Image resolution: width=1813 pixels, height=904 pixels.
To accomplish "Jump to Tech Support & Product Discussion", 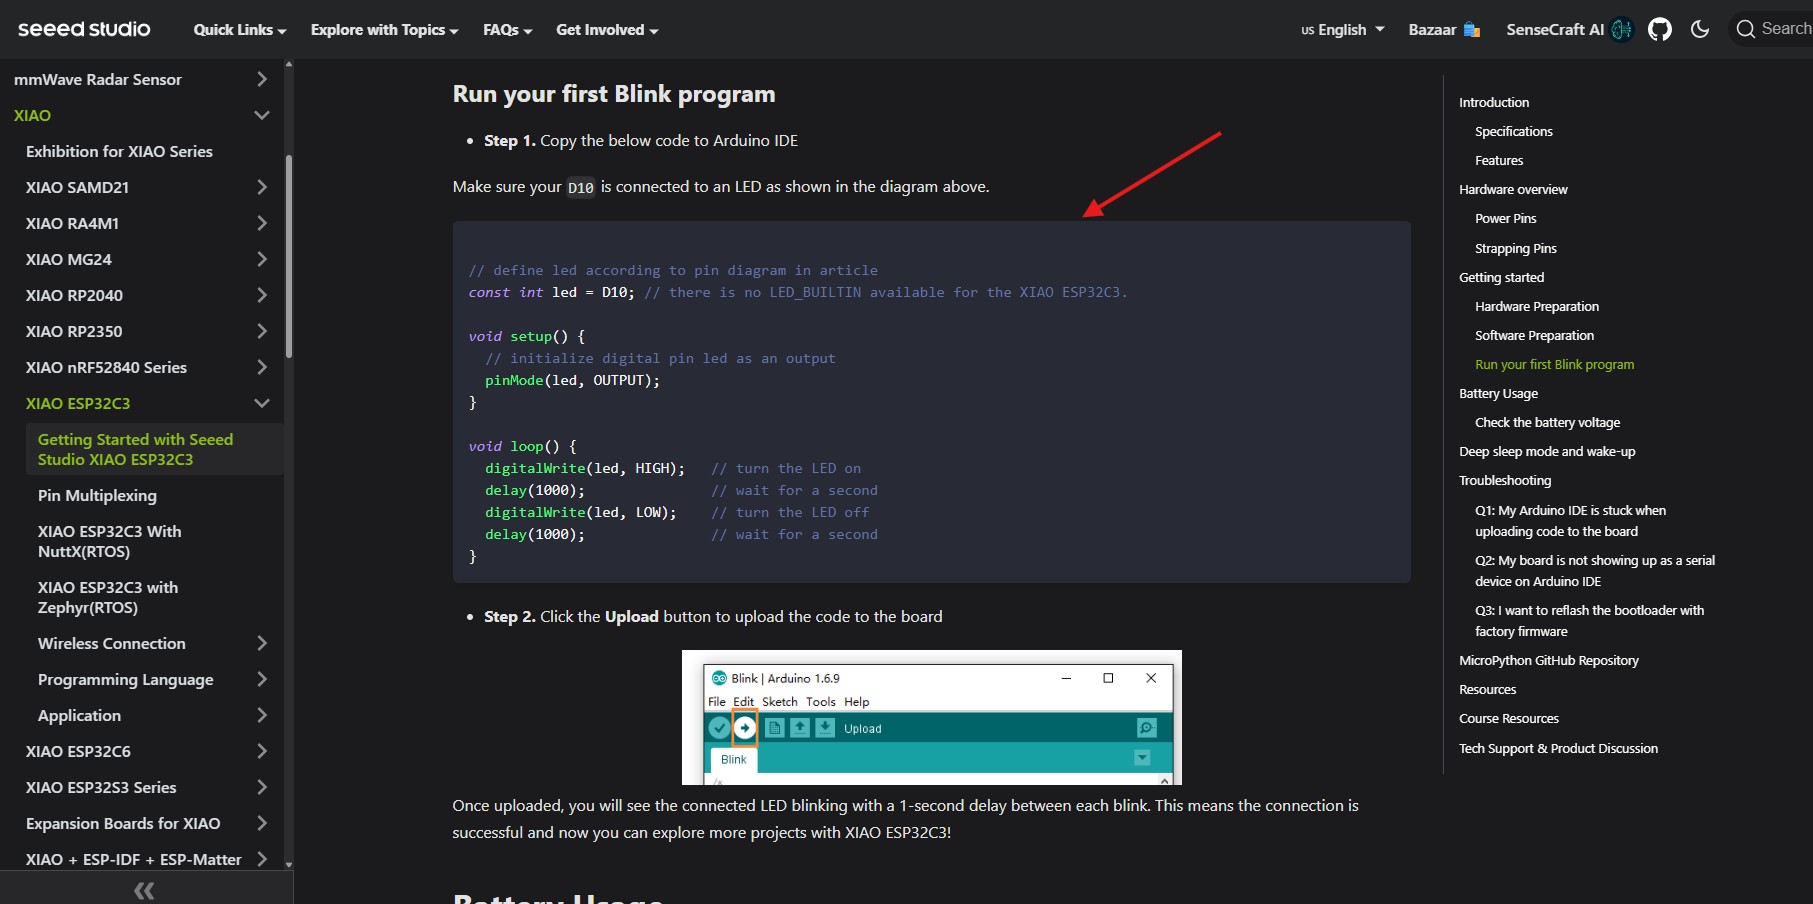I will 1558,748.
